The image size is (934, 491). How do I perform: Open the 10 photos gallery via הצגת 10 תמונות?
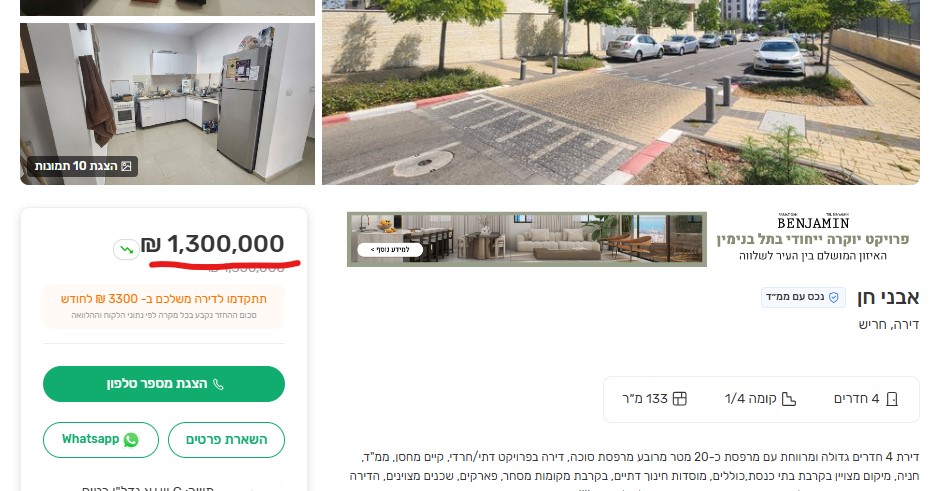click(83, 166)
